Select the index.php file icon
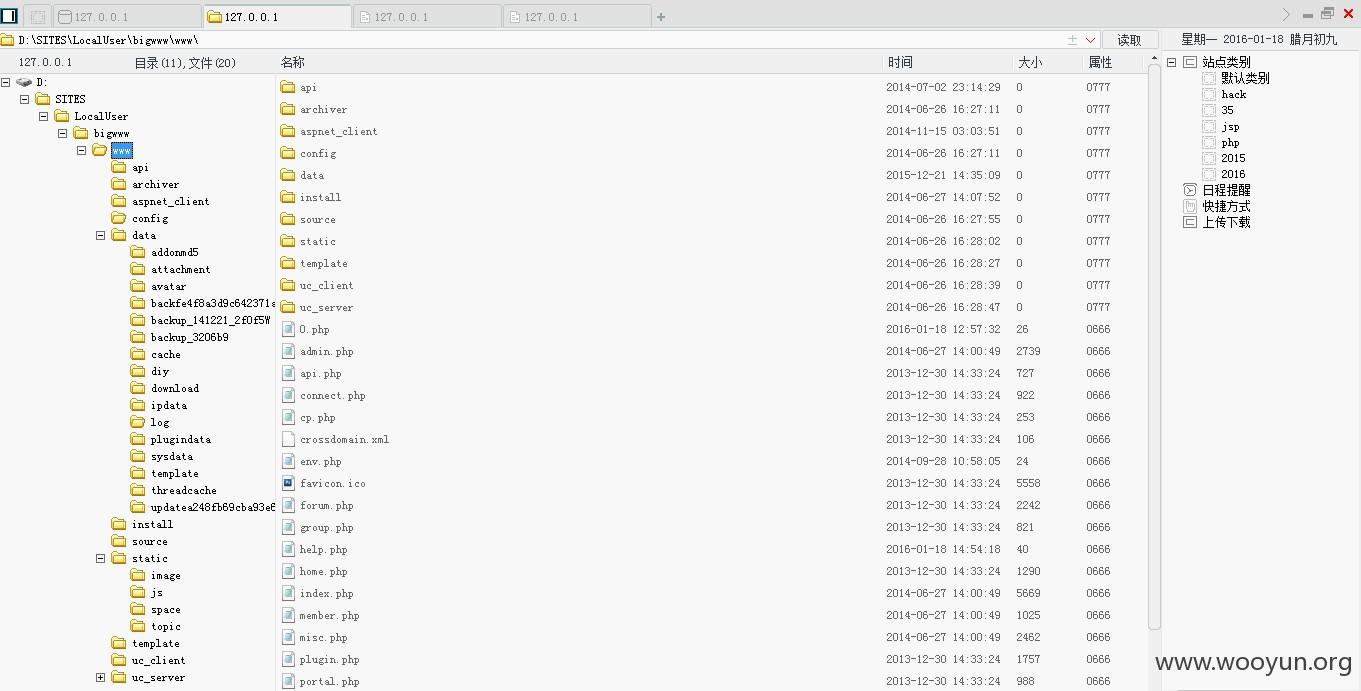 tap(288, 593)
